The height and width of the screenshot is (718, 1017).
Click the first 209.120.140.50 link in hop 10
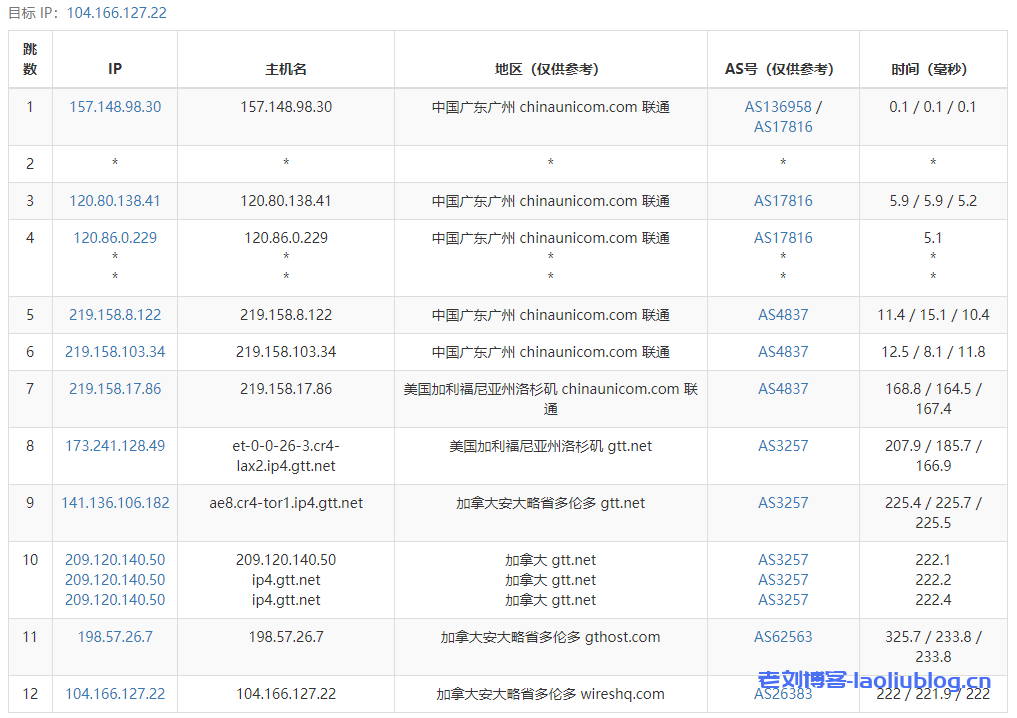[x=115, y=559]
